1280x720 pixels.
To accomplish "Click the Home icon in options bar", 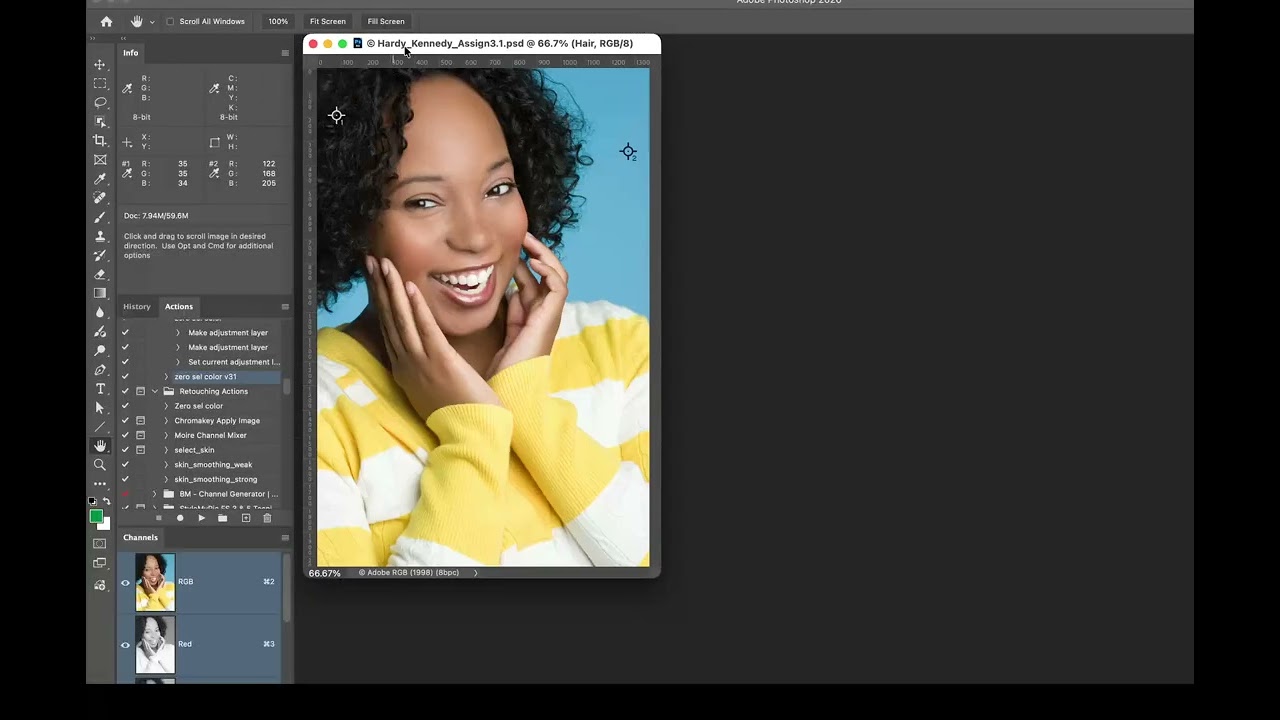I will tap(107, 21).
